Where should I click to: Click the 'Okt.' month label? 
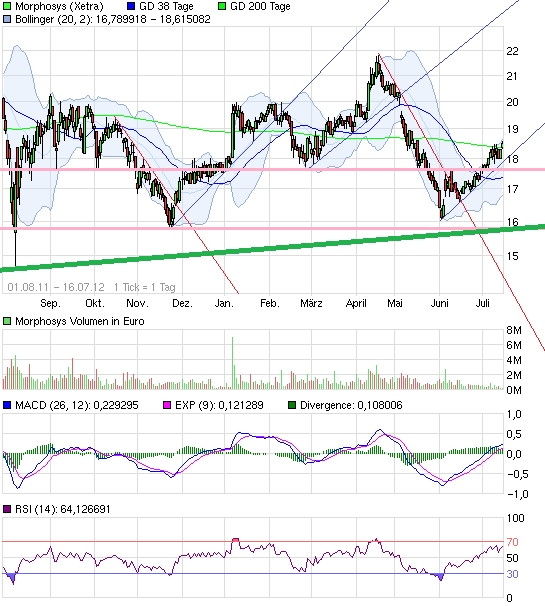95,303
